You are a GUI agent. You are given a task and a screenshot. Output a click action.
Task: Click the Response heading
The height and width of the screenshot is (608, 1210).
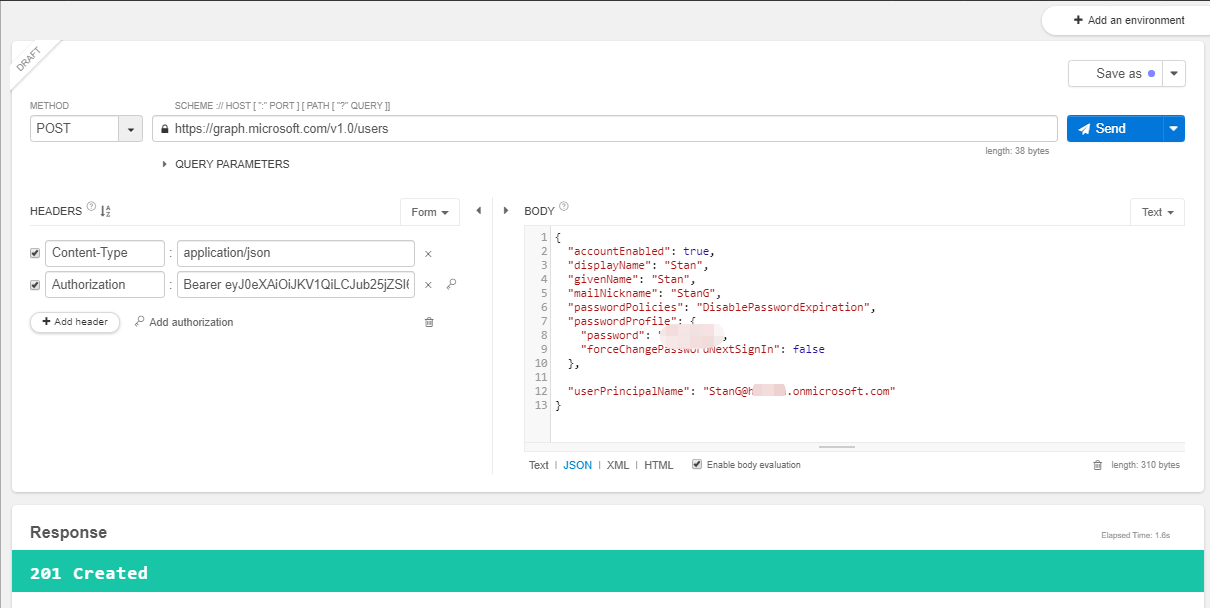pyautogui.click(x=68, y=532)
